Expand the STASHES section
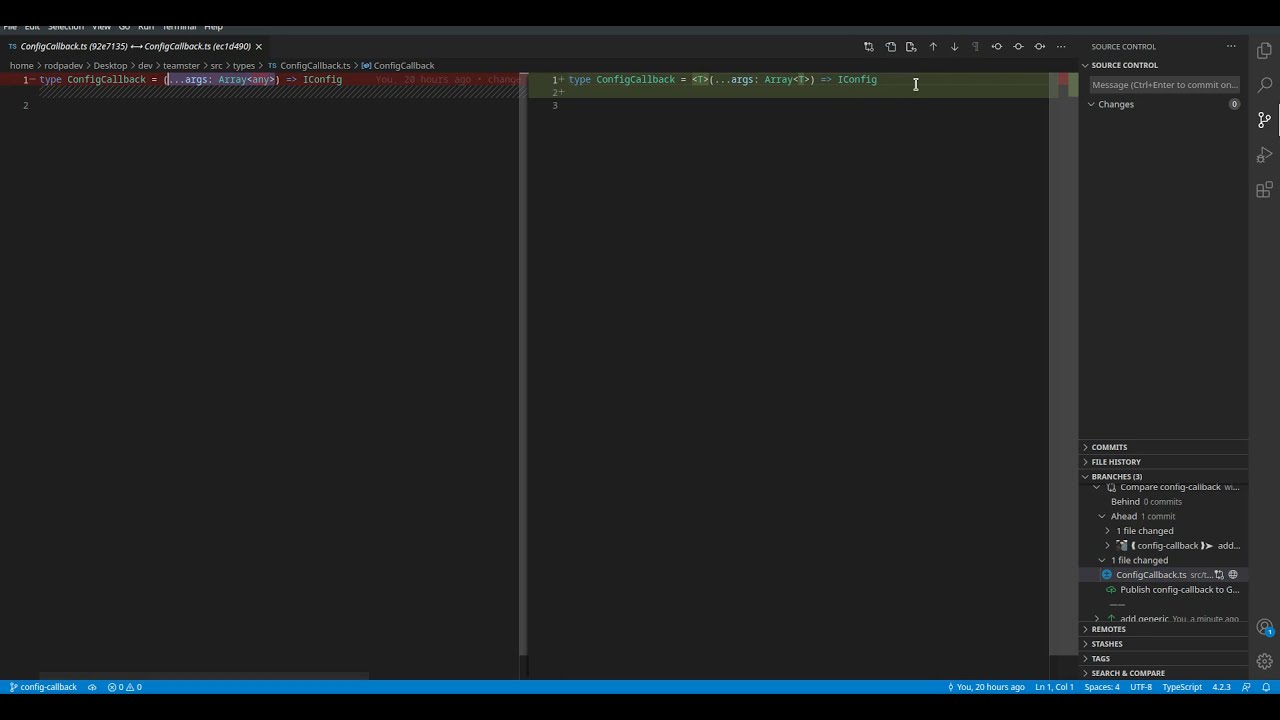1280x720 pixels. (x=1163, y=644)
